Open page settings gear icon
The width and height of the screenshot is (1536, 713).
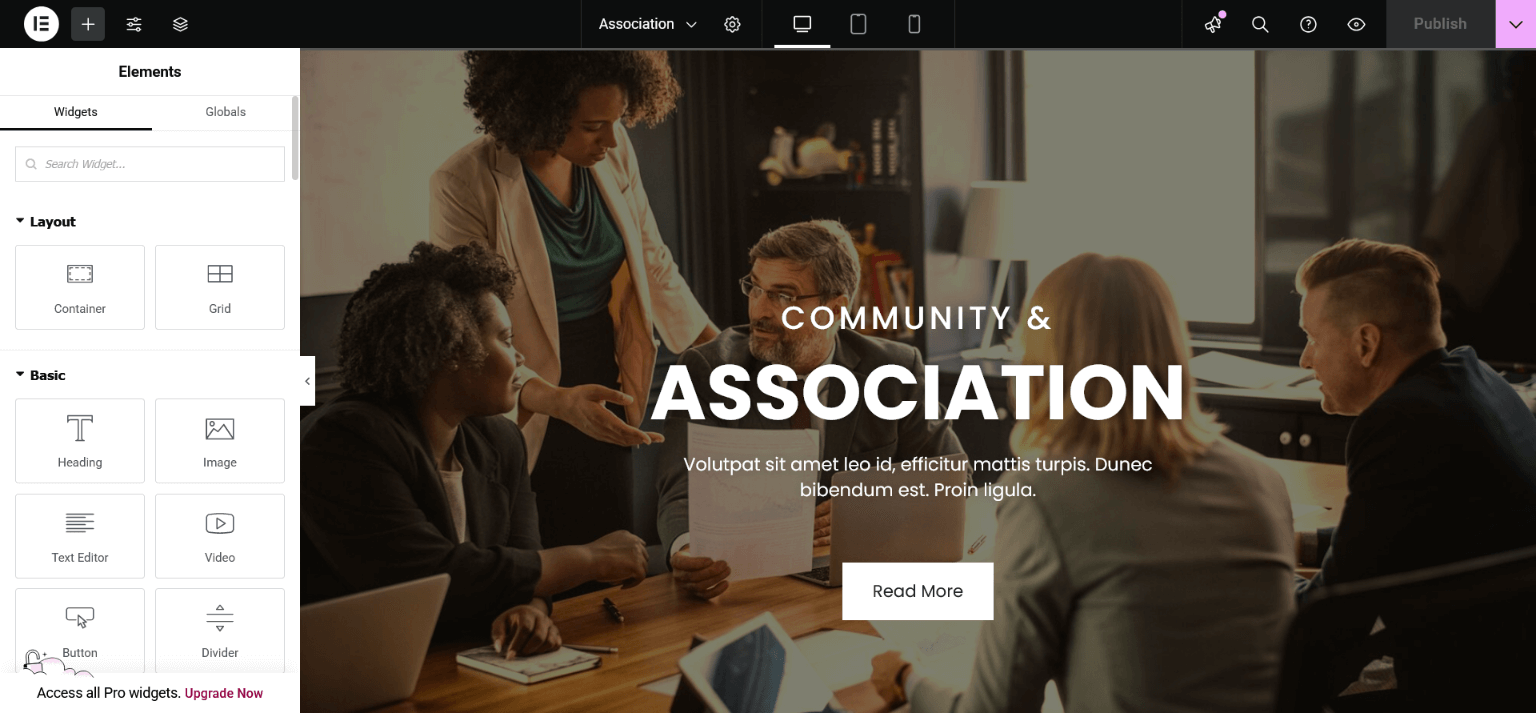click(732, 24)
